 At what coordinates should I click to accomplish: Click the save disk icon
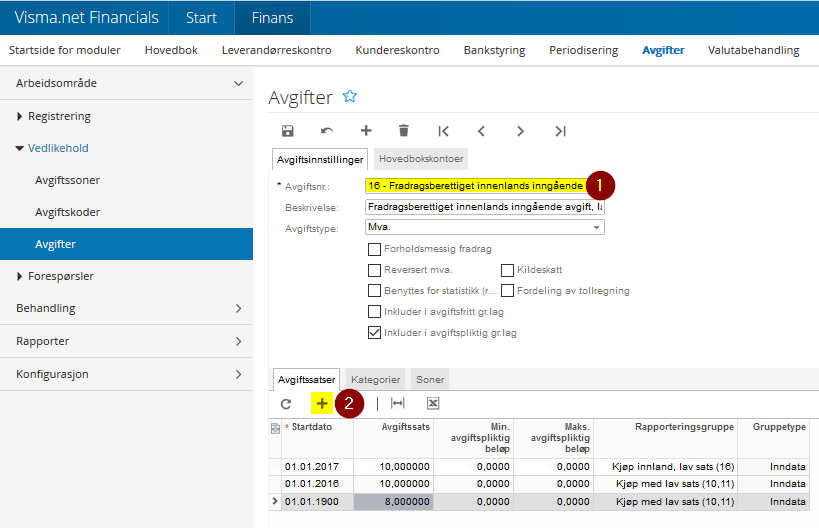point(288,131)
